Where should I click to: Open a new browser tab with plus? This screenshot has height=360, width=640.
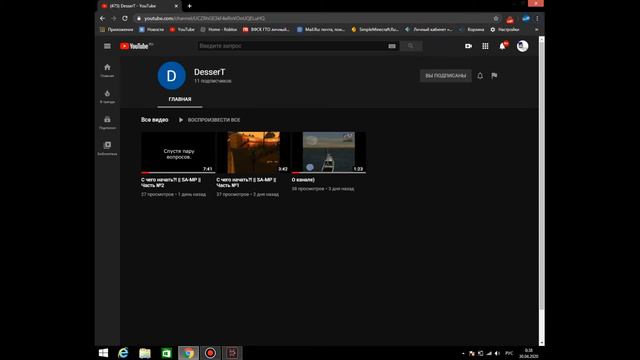tap(189, 6)
